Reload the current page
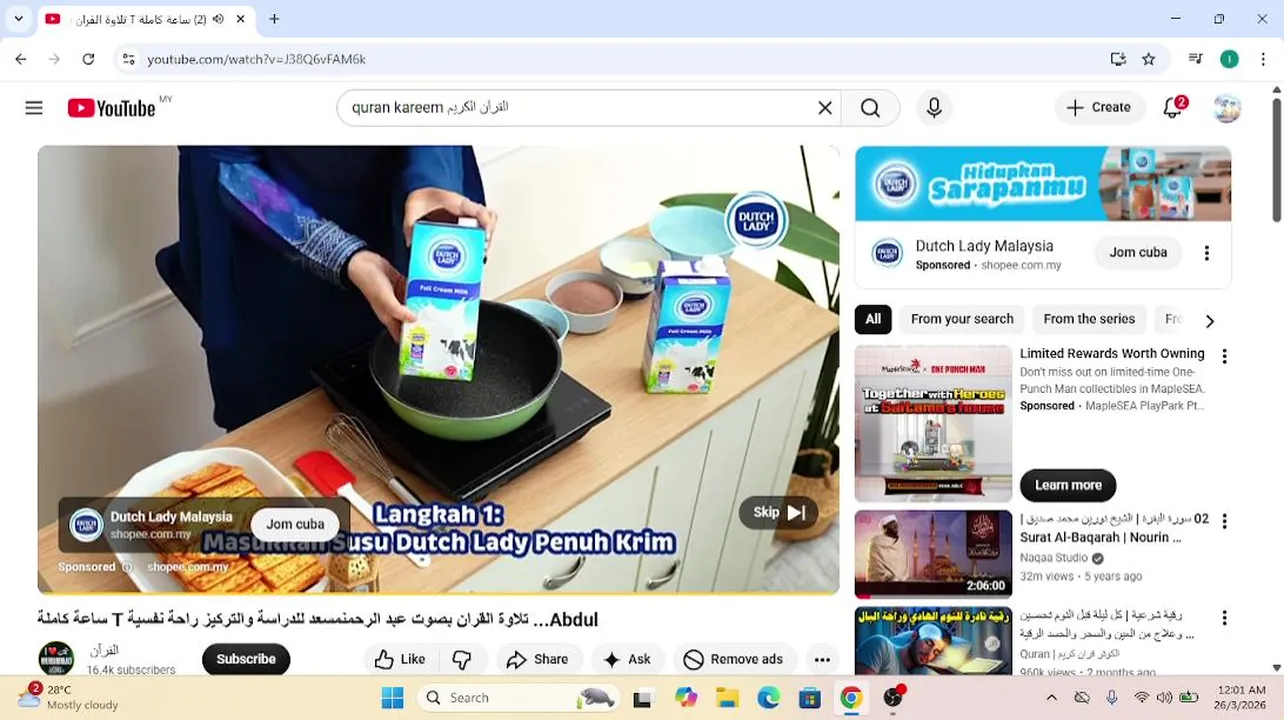 tap(88, 59)
